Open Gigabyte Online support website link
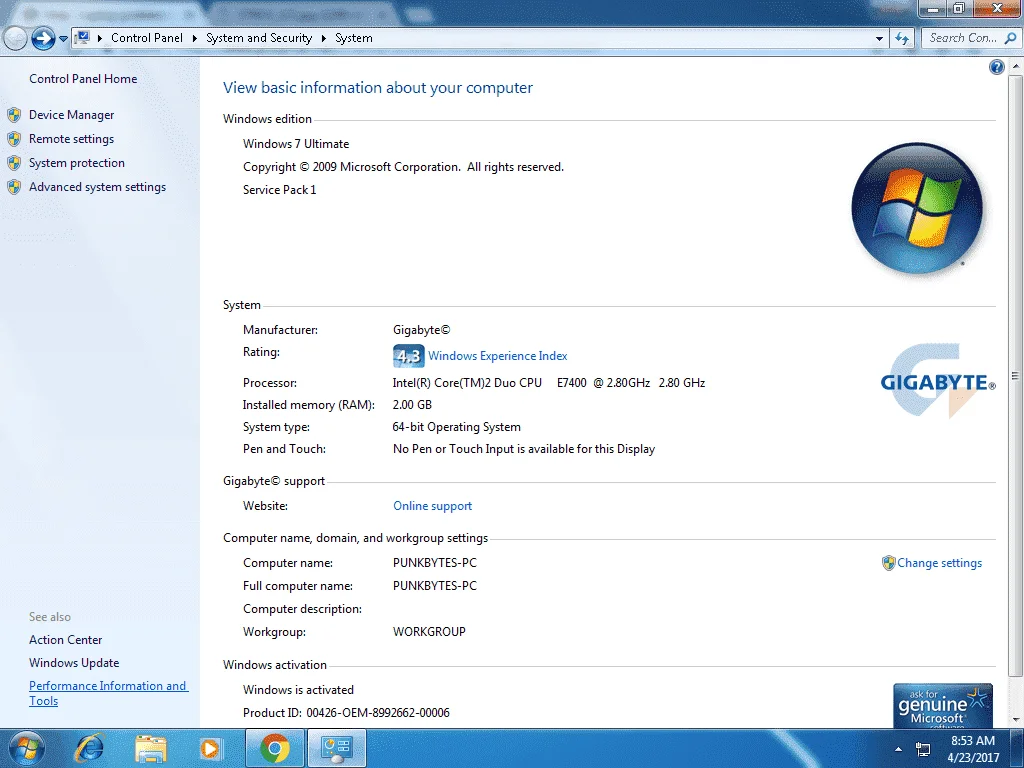 click(x=432, y=506)
